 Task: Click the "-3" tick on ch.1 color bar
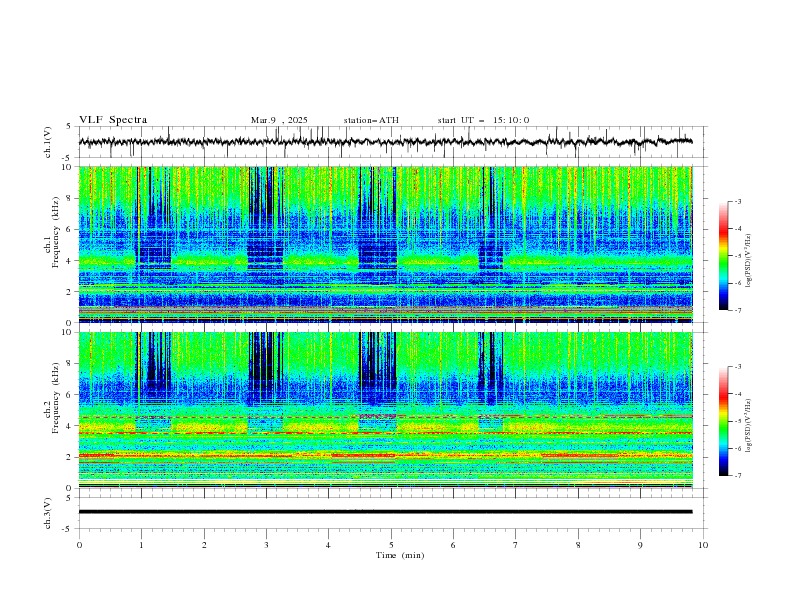coord(737,201)
